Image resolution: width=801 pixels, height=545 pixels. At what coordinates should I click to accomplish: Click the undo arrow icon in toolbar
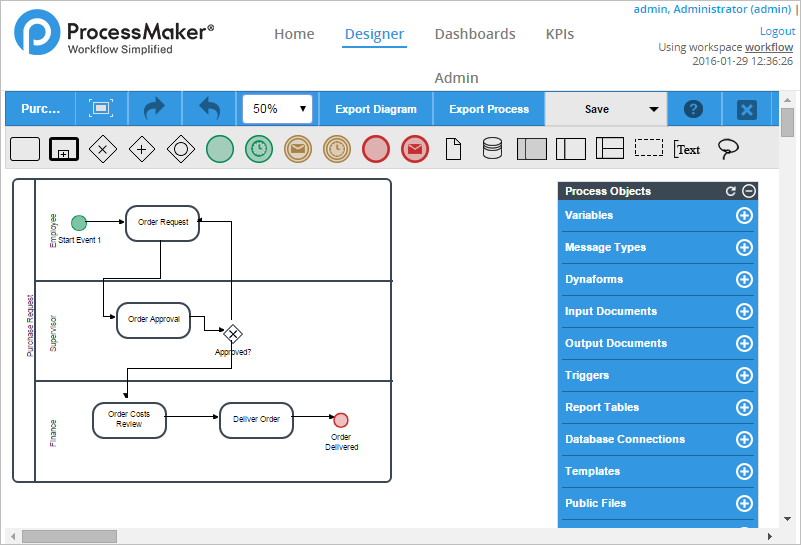[x=209, y=109]
